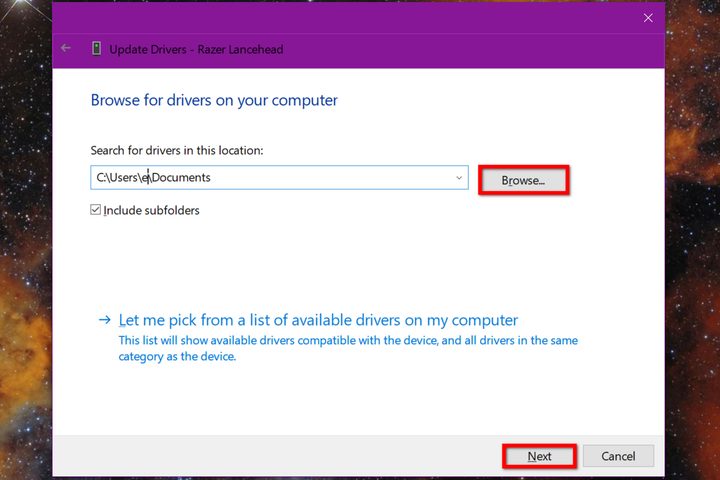The image size is (720, 480).
Task: Open the driver location dropdown arrow
Action: point(459,178)
